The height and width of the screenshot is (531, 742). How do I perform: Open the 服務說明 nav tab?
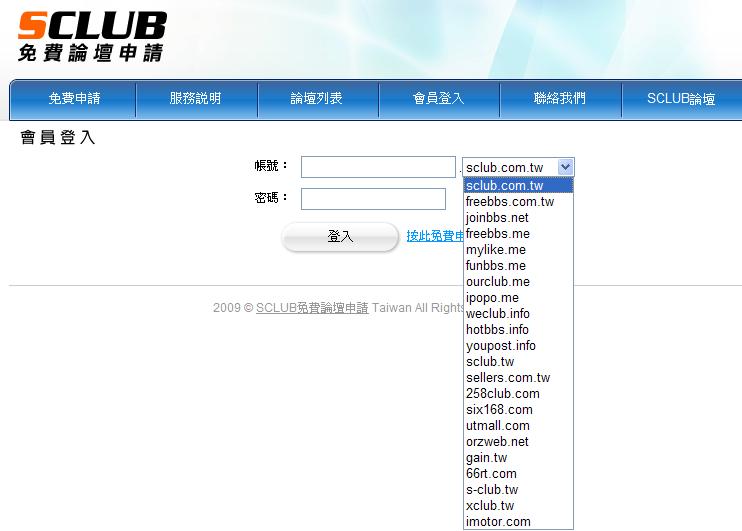pyautogui.click(x=195, y=98)
